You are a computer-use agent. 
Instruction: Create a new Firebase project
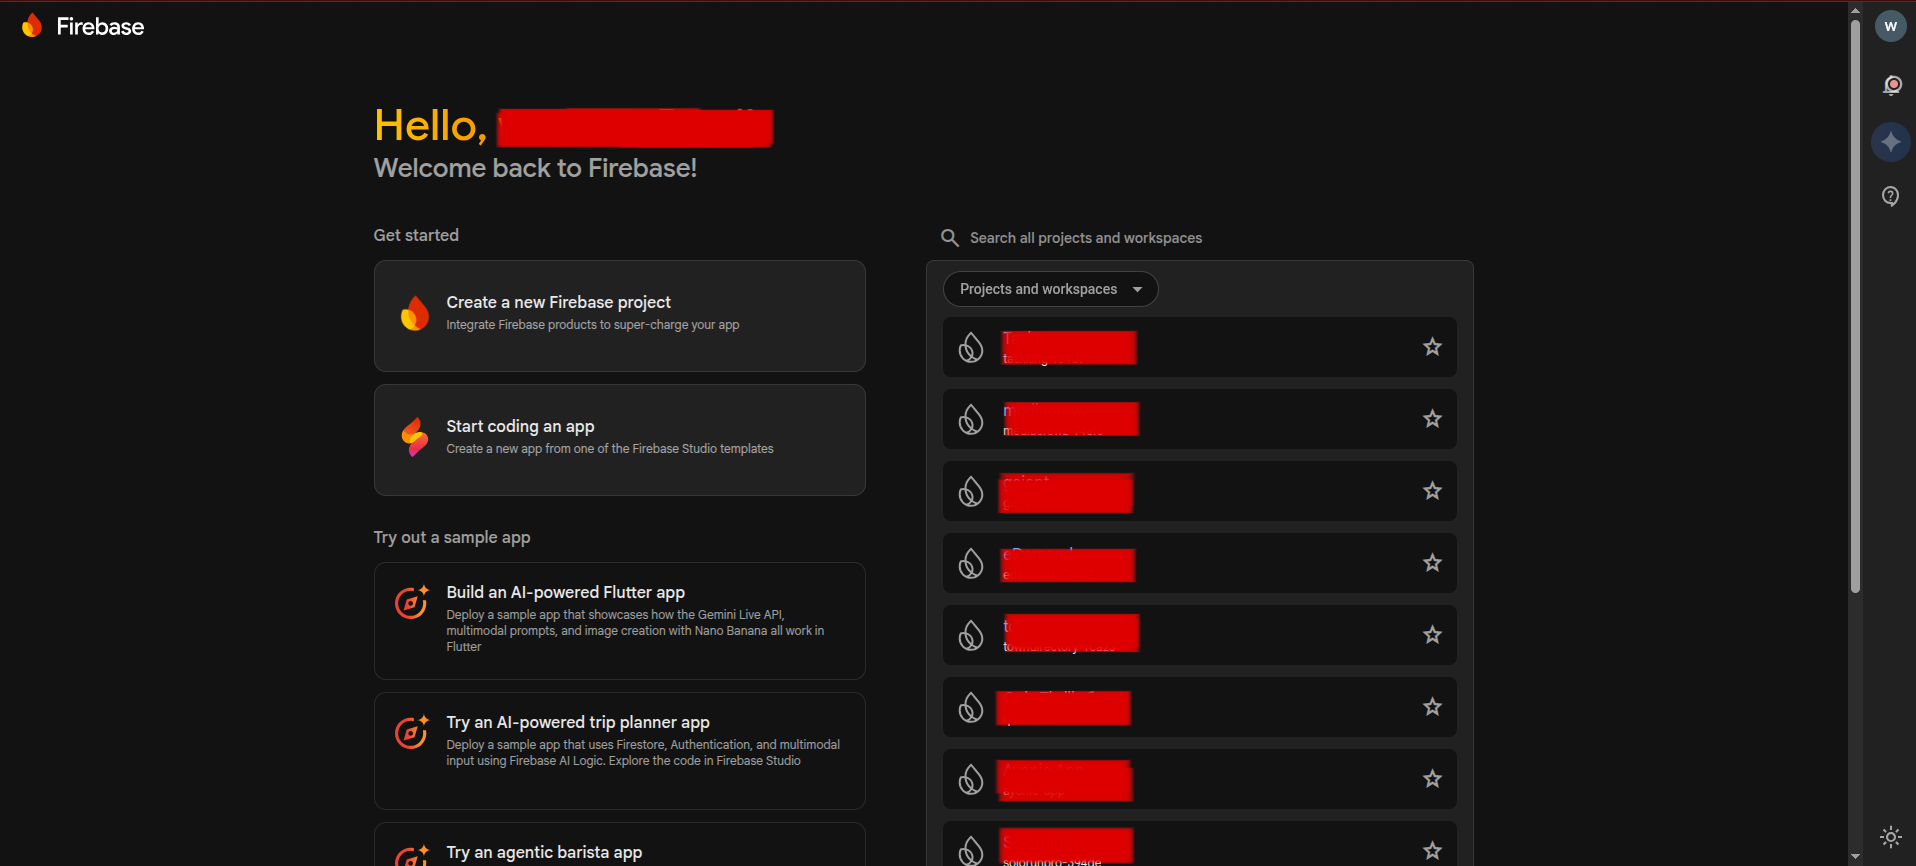619,316
